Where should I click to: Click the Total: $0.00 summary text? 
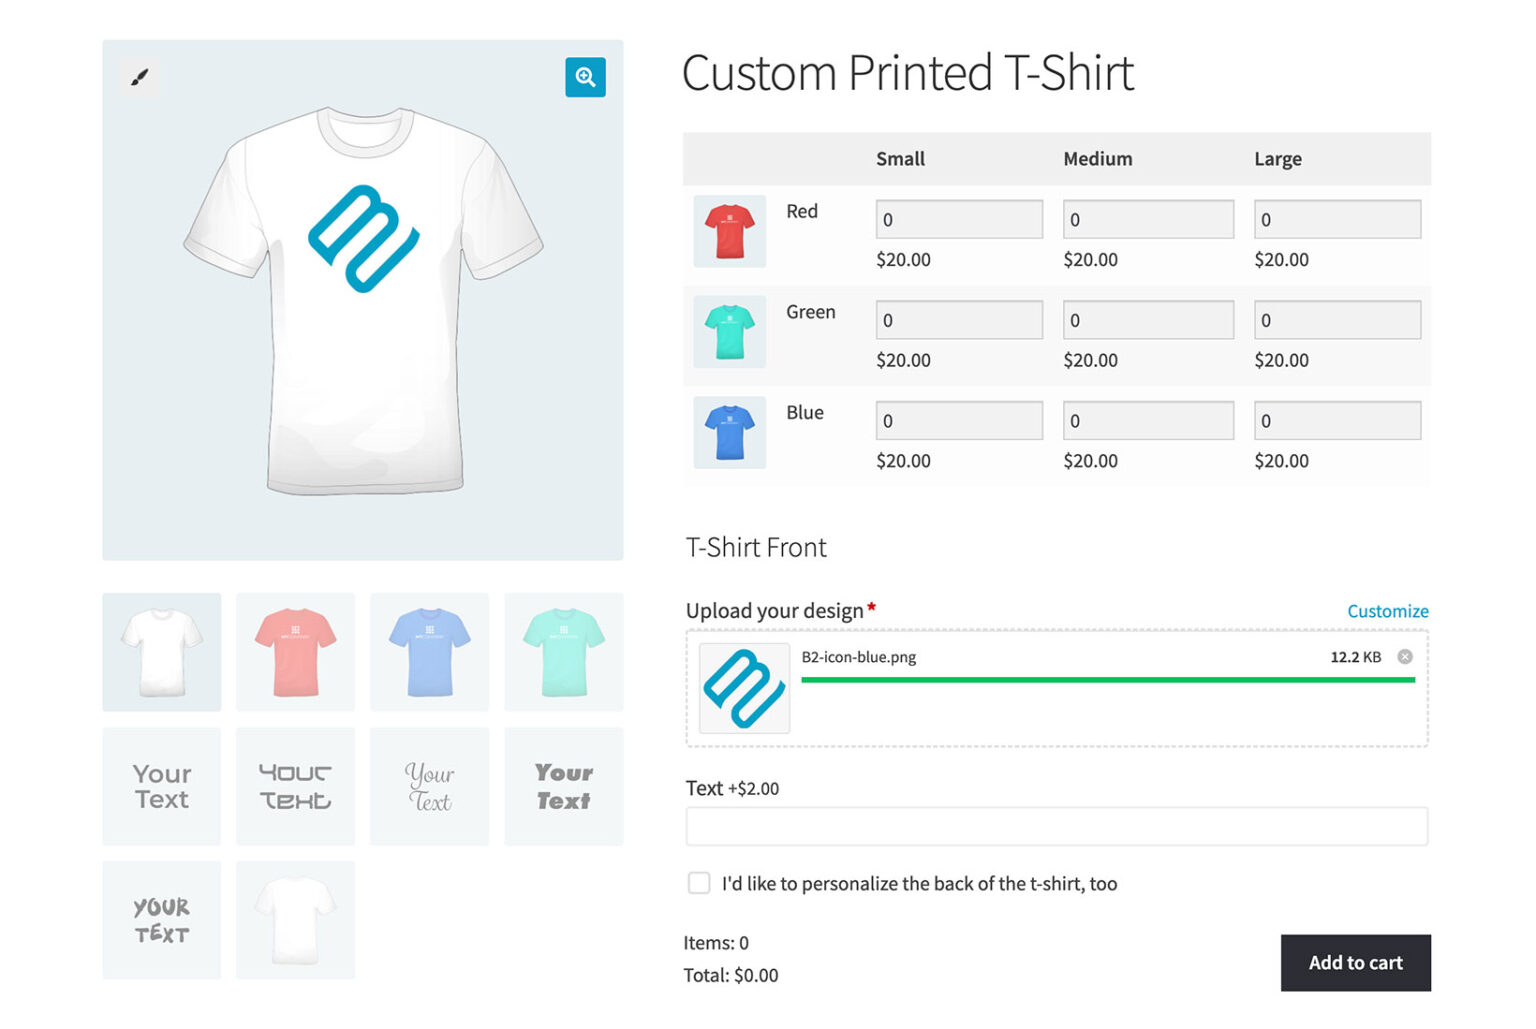tap(731, 975)
